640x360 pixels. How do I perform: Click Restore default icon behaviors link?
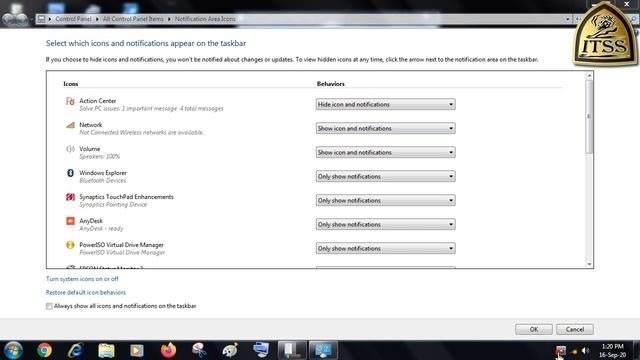86,292
